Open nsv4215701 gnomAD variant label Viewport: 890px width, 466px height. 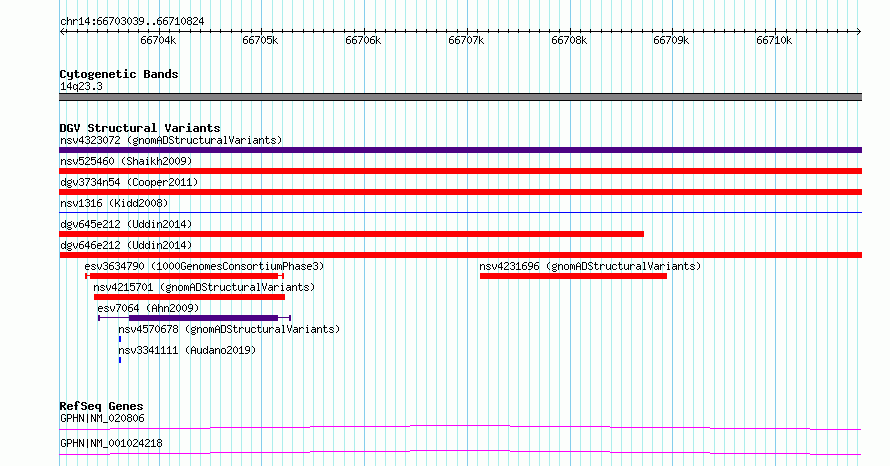tap(204, 287)
